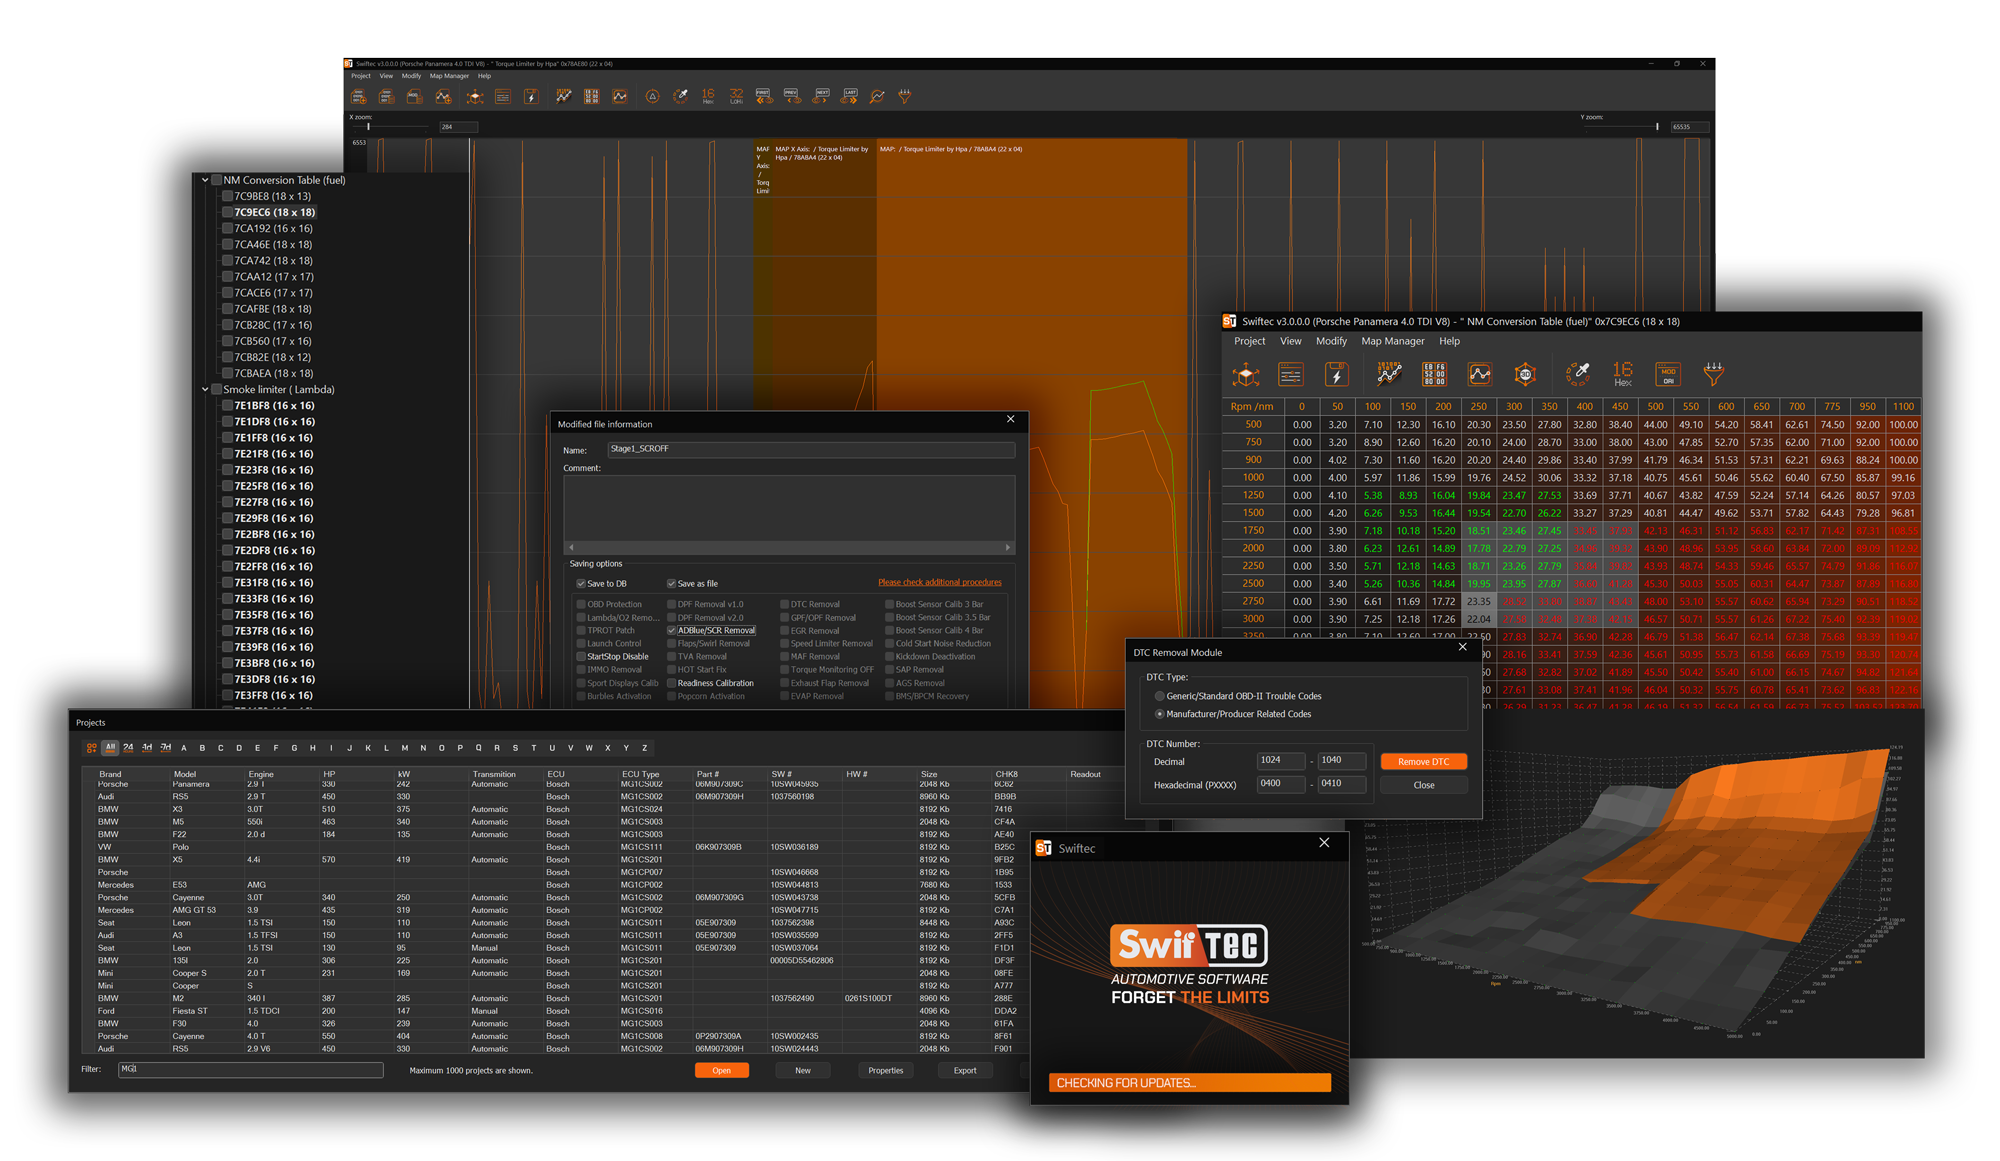
Task: Click the Remove DTC button
Action: tap(1423, 762)
